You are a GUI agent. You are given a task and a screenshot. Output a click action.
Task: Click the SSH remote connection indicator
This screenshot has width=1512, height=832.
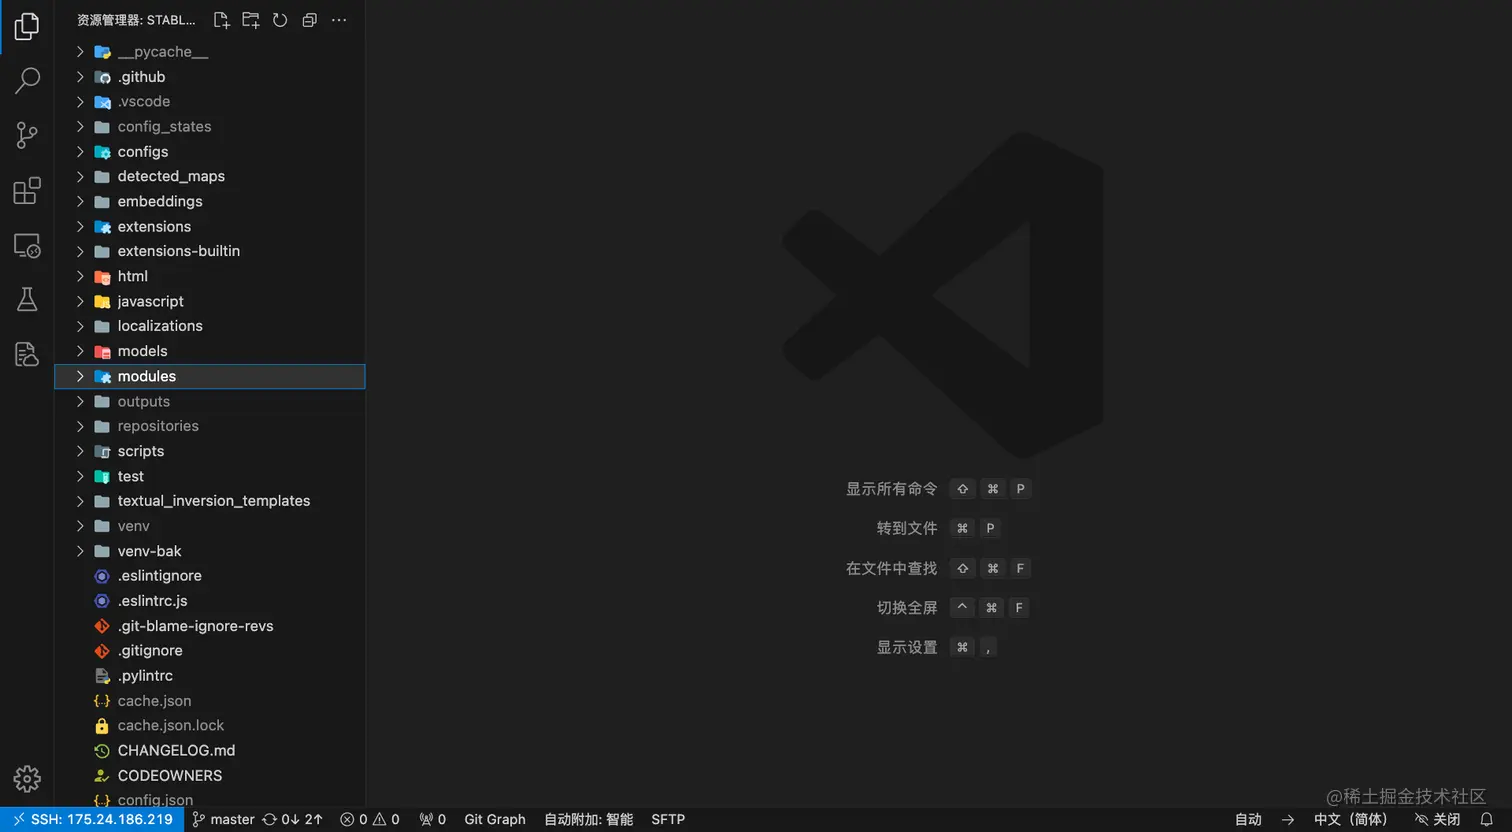click(x=92, y=820)
